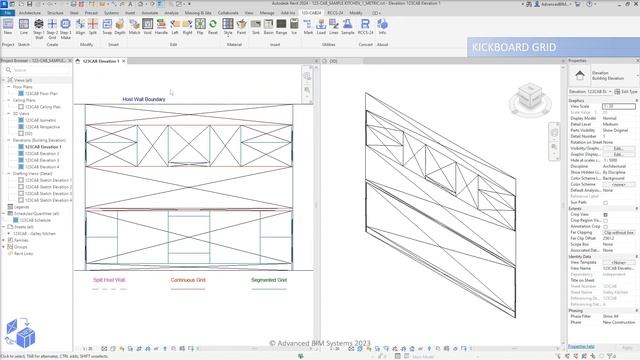
Task: Click the Right edit tool
Action: 187,26
